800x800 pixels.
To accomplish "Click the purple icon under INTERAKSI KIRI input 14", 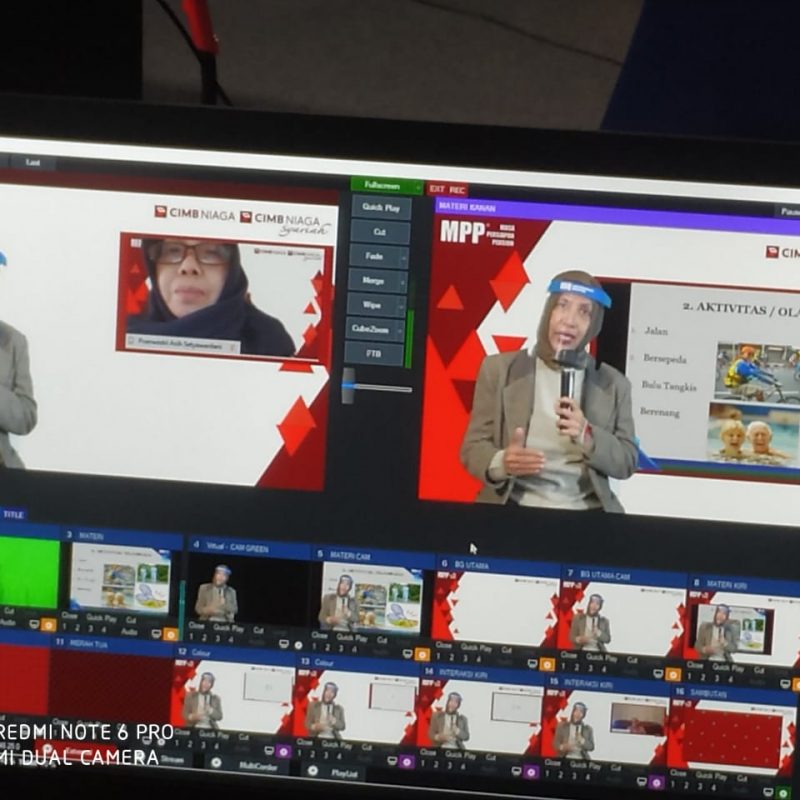I will [530, 772].
